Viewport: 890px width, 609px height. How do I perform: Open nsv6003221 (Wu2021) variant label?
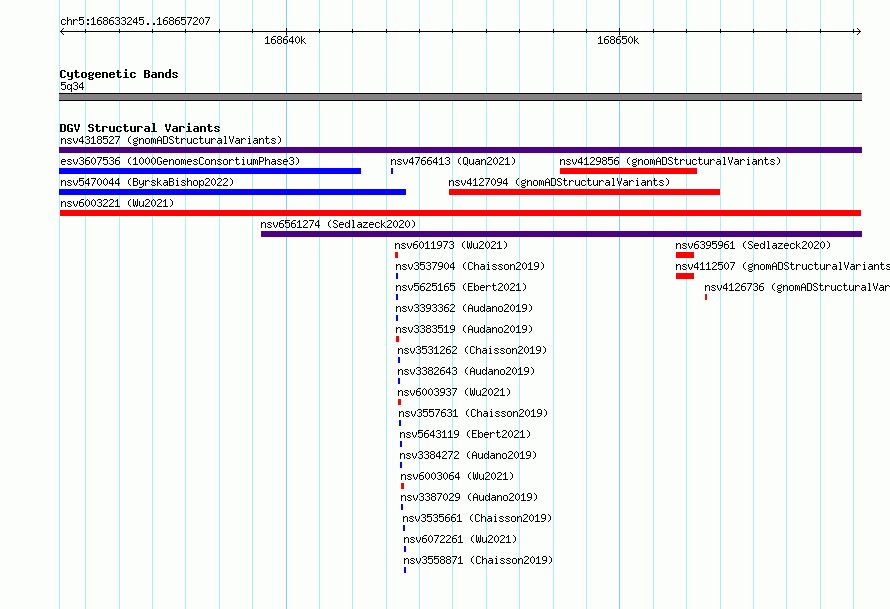[117, 203]
